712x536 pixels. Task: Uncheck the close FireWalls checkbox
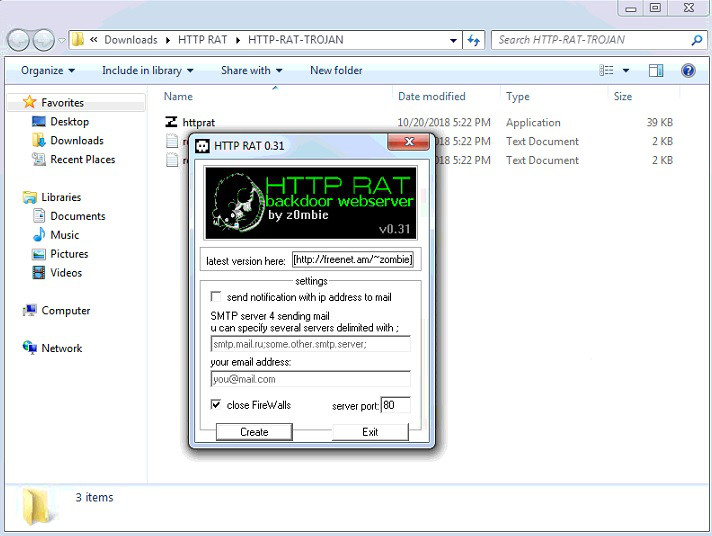coord(216,404)
